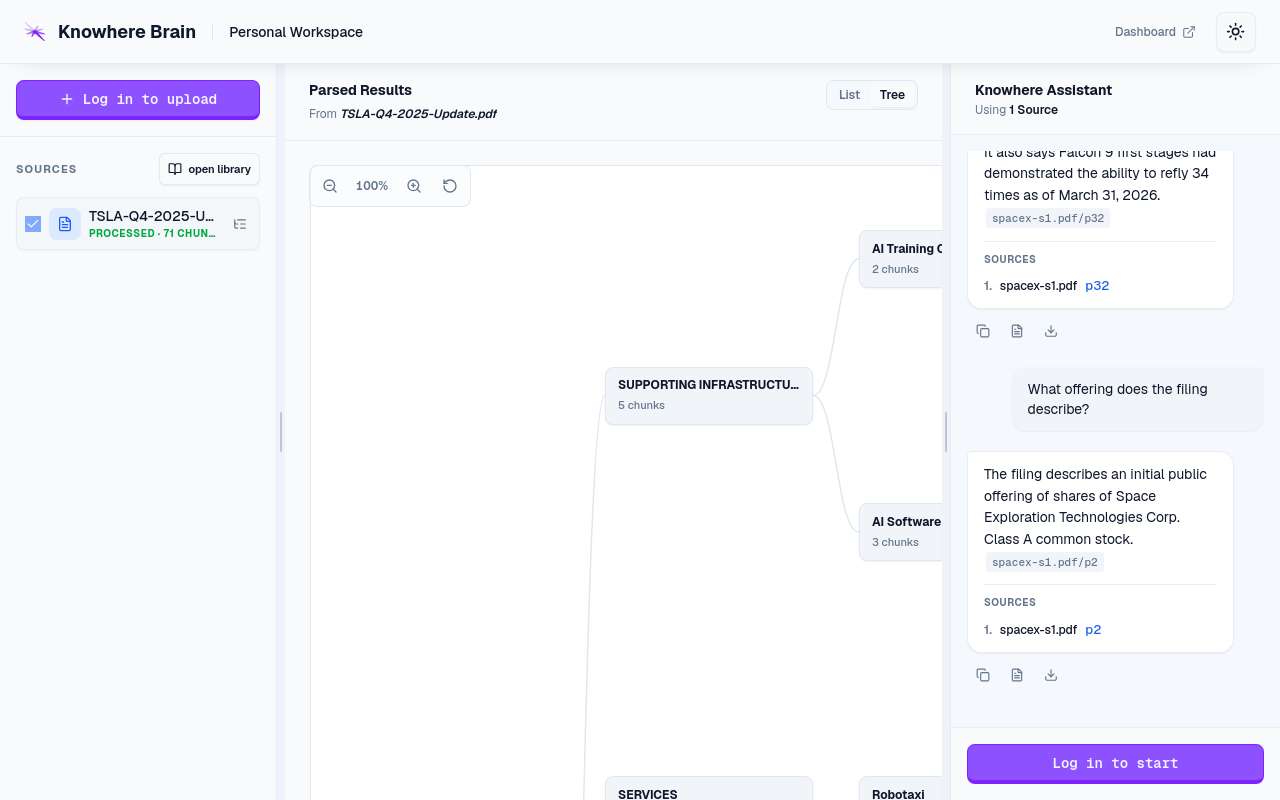Open the p32 source page link

pyautogui.click(x=1097, y=286)
